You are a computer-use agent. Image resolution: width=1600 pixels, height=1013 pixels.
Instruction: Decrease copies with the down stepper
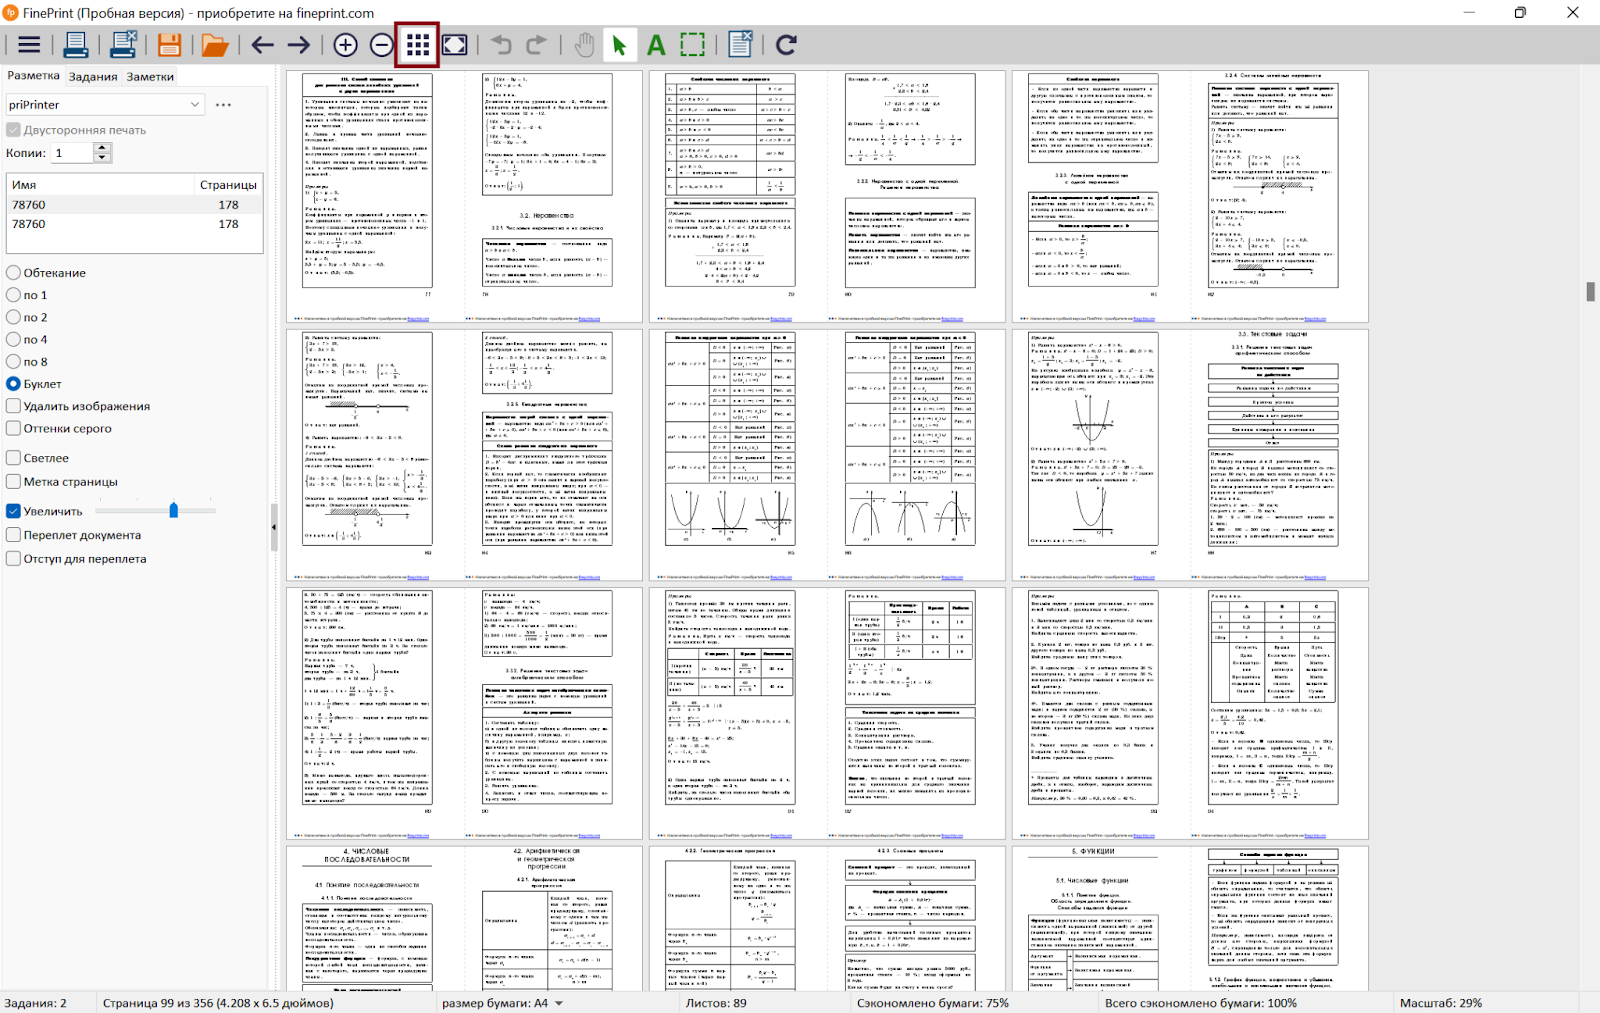(x=102, y=158)
